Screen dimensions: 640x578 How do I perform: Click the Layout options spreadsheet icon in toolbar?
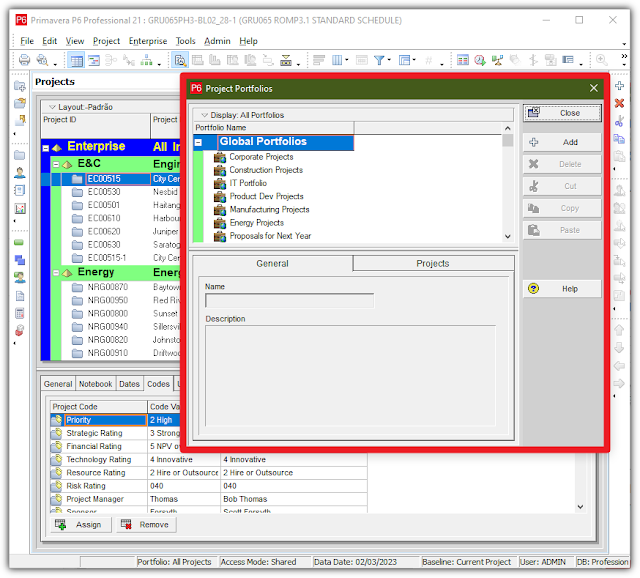(x=462, y=60)
